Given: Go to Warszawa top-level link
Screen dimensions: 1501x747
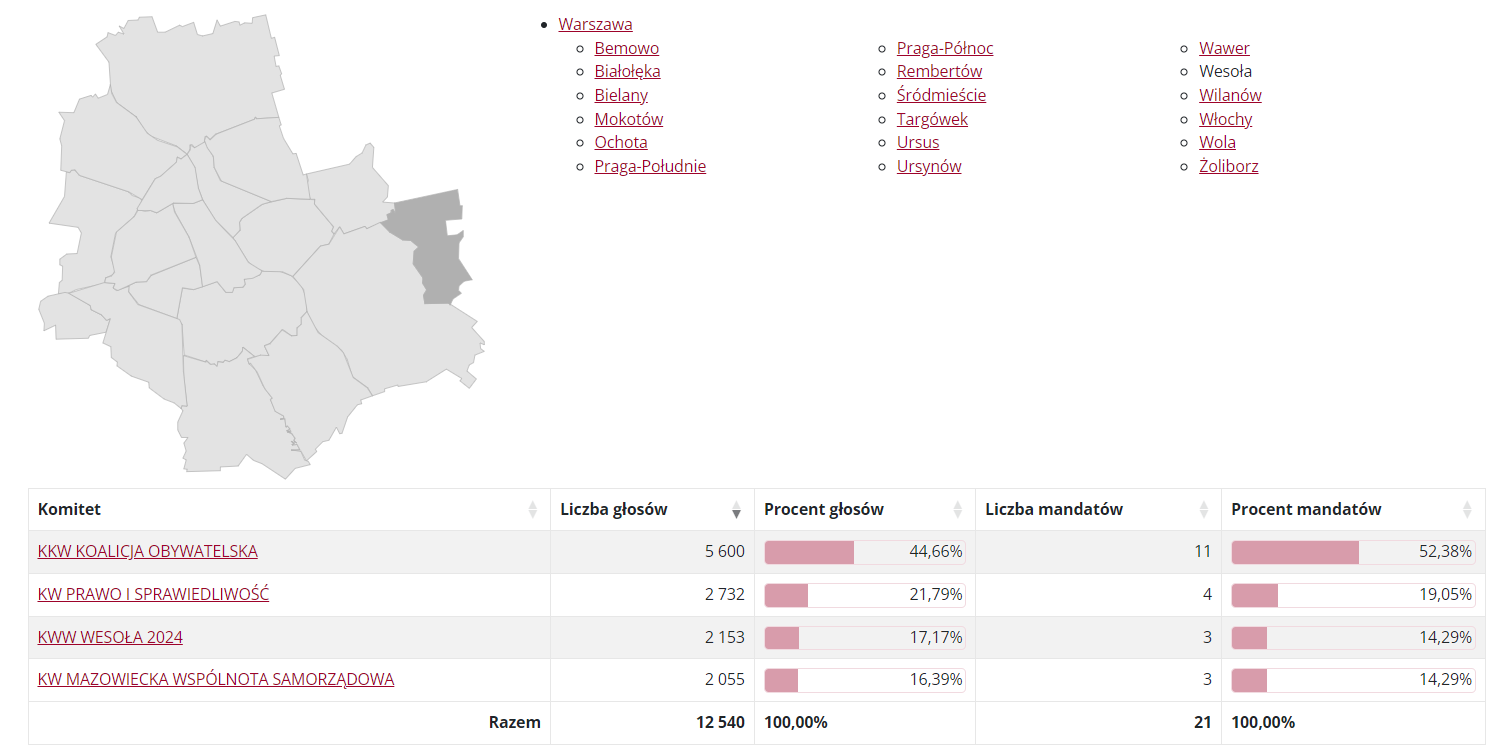Looking at the screenshot, I should point(595,24).
